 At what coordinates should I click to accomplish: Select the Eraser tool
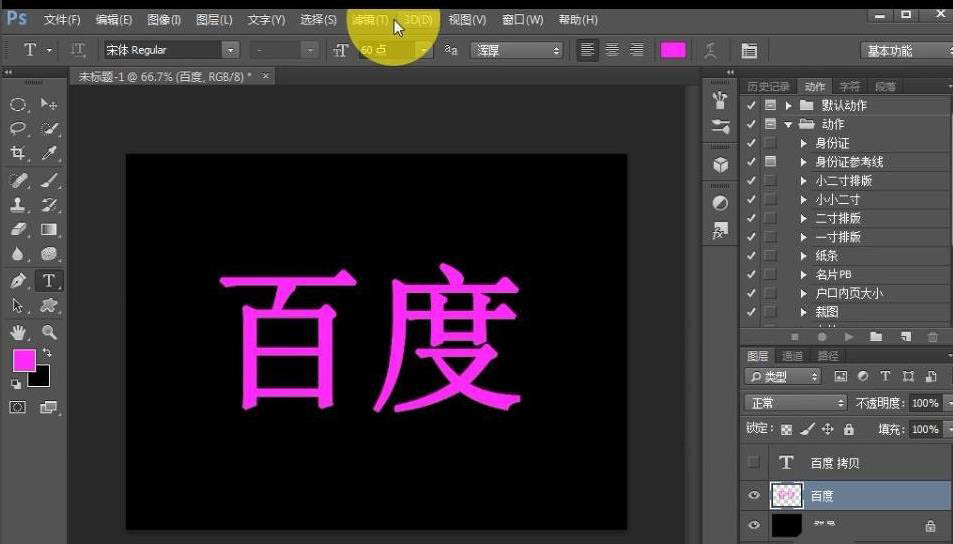[18, 229]
